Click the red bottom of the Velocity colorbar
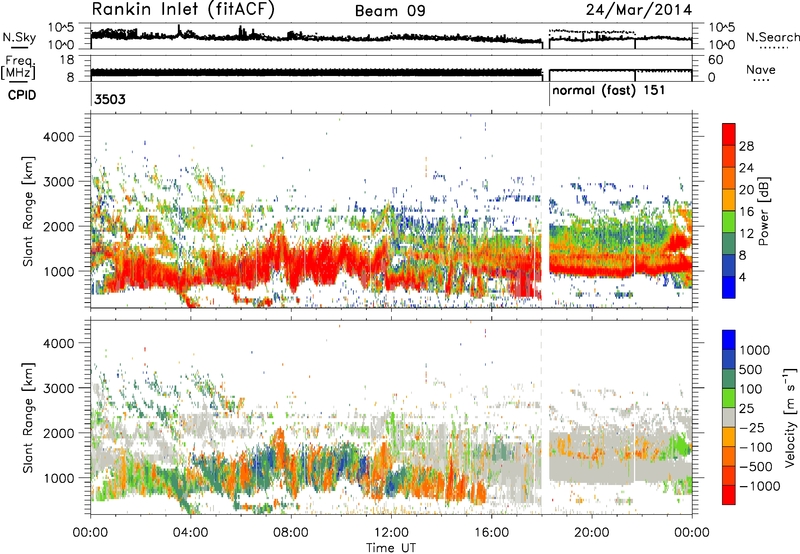 click(729, 495)
